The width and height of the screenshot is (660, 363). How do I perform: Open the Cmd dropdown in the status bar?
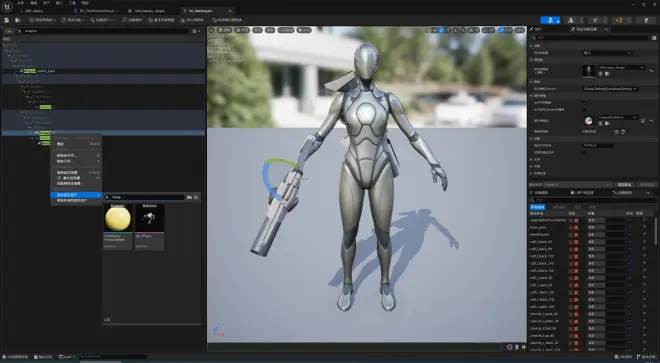point(67,357)
